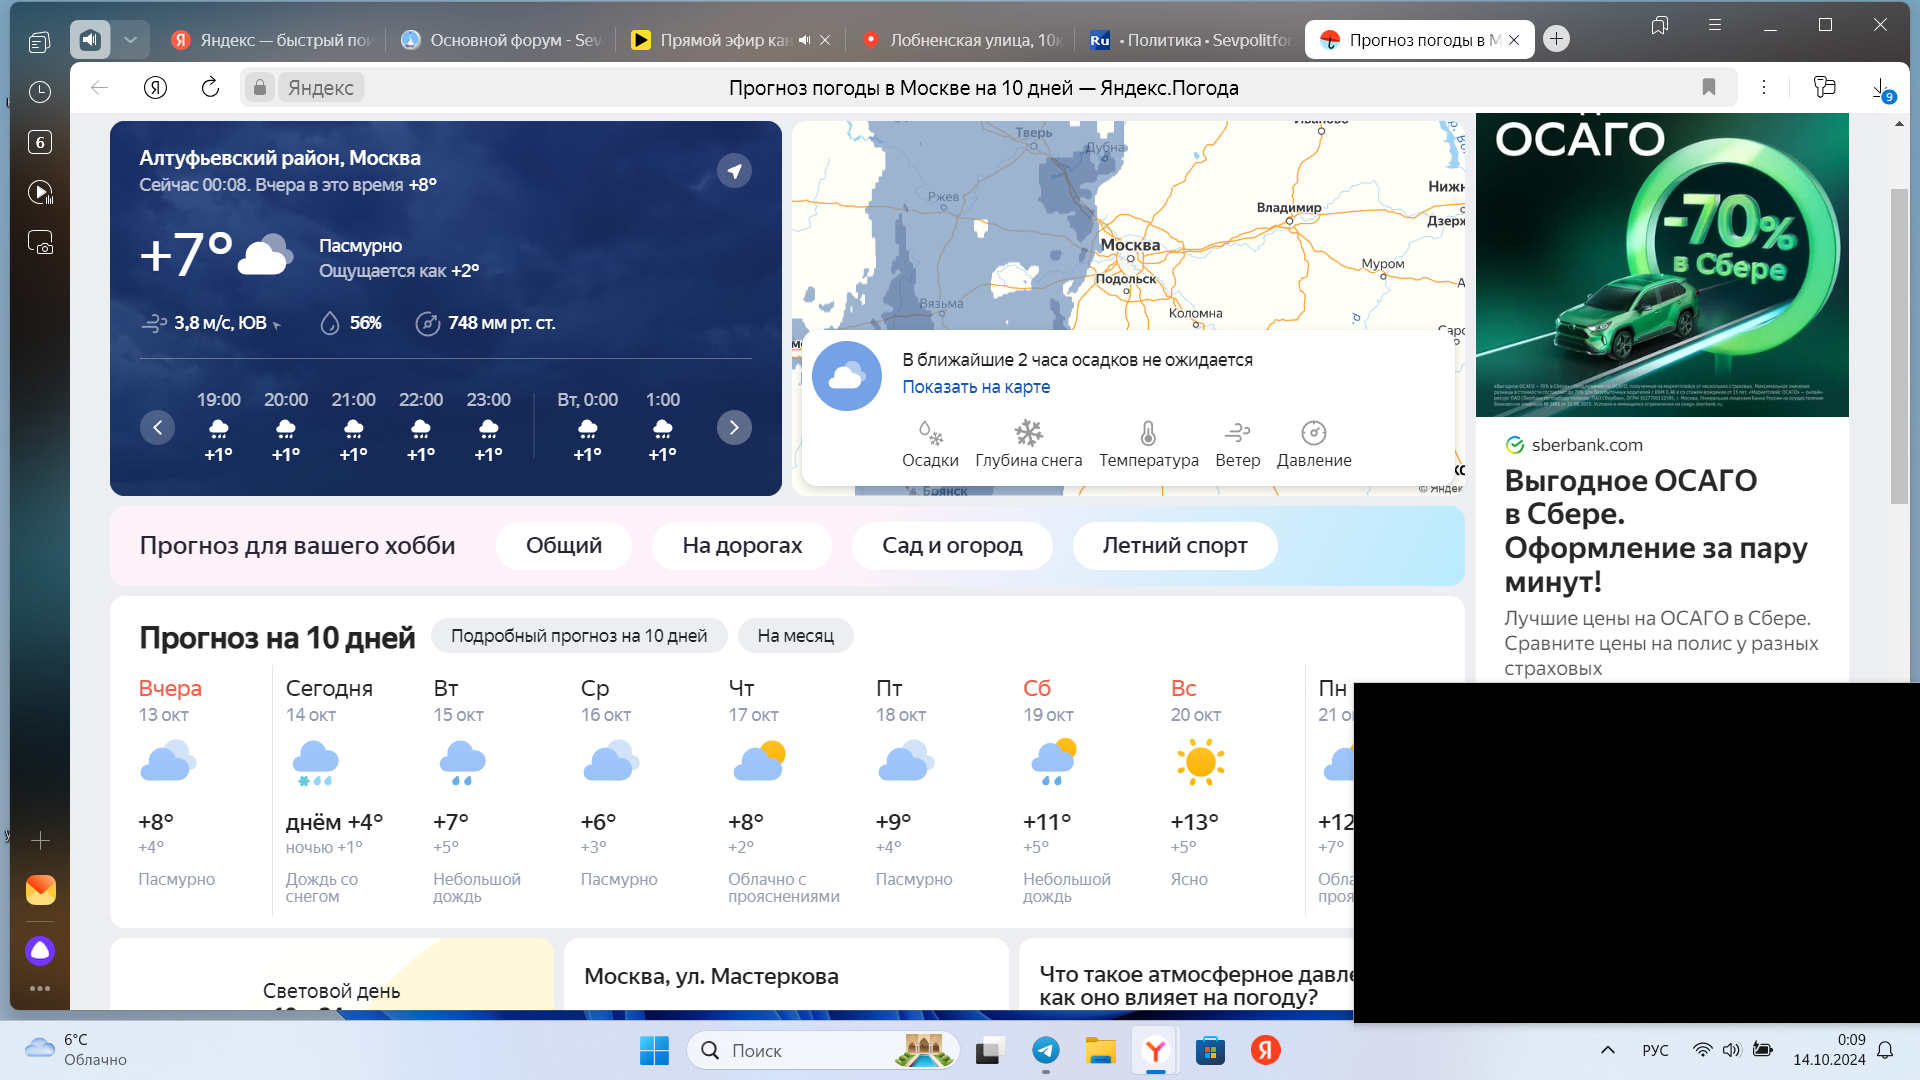Click the Windows taskbar search field
The image size is (1920, 1080).
[800, 1051]
